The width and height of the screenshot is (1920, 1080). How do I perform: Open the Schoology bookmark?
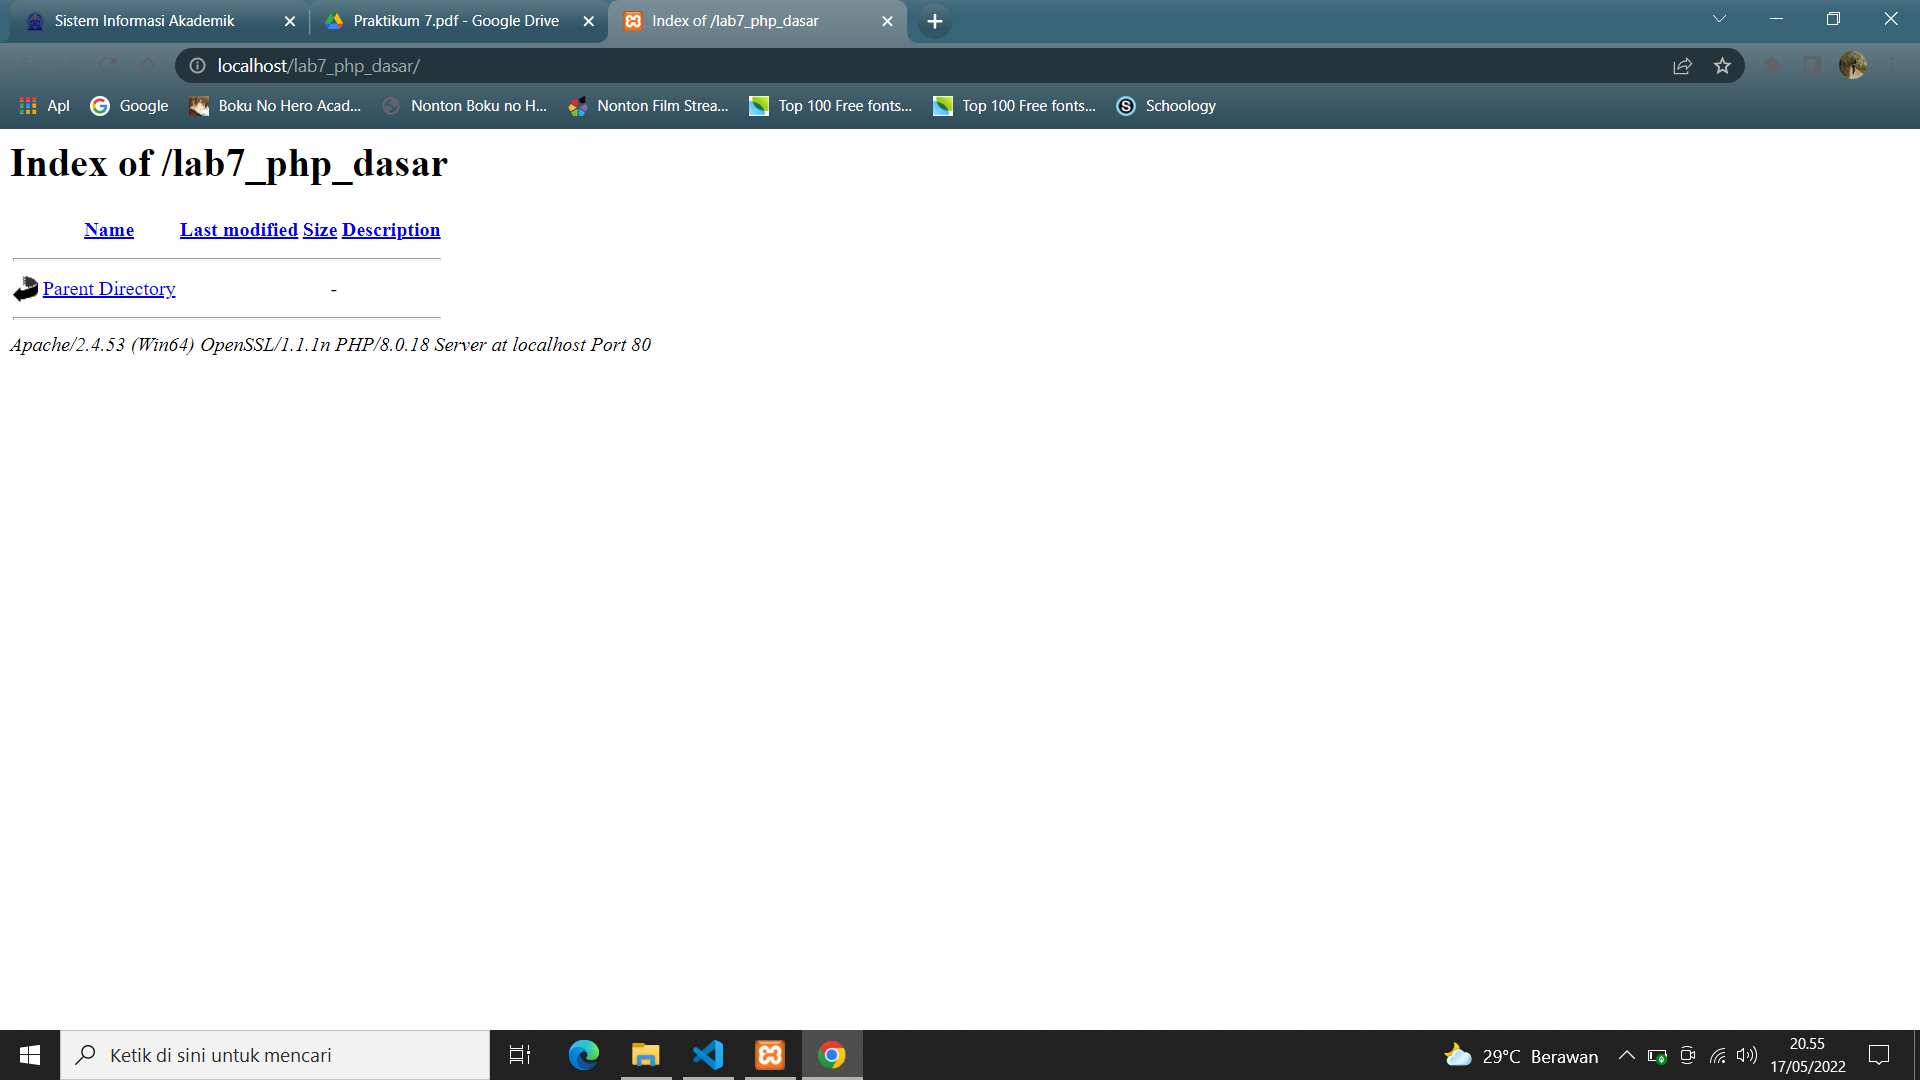[x=1165, y=105]
